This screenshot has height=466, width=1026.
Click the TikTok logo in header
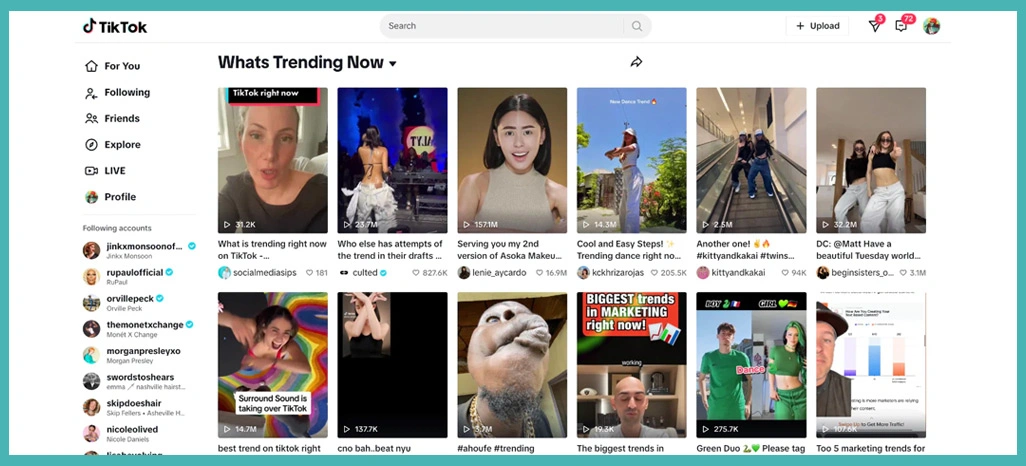point(115,27)
